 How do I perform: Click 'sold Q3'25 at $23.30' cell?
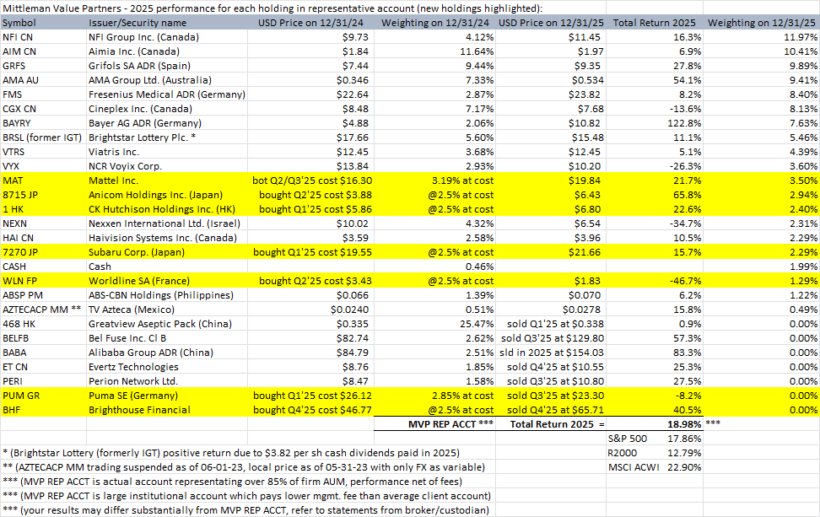(x=551, y=396)
